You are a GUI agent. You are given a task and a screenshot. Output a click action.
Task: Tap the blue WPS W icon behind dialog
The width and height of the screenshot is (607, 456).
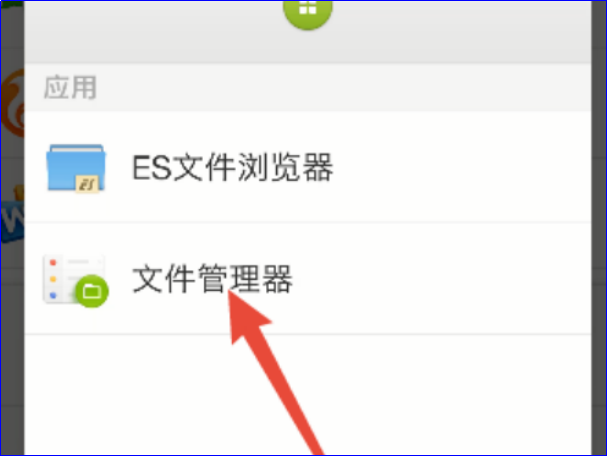(12, 221)
